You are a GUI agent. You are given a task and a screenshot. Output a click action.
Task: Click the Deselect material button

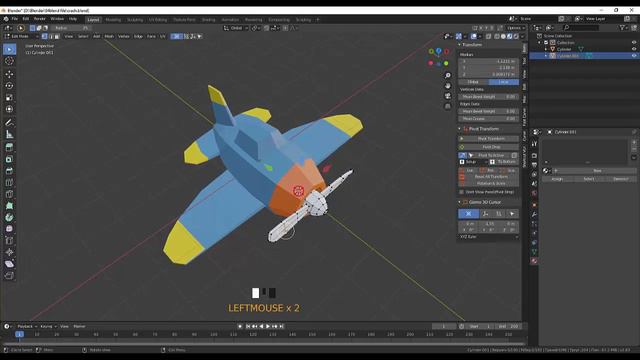[x=621, y=179]
